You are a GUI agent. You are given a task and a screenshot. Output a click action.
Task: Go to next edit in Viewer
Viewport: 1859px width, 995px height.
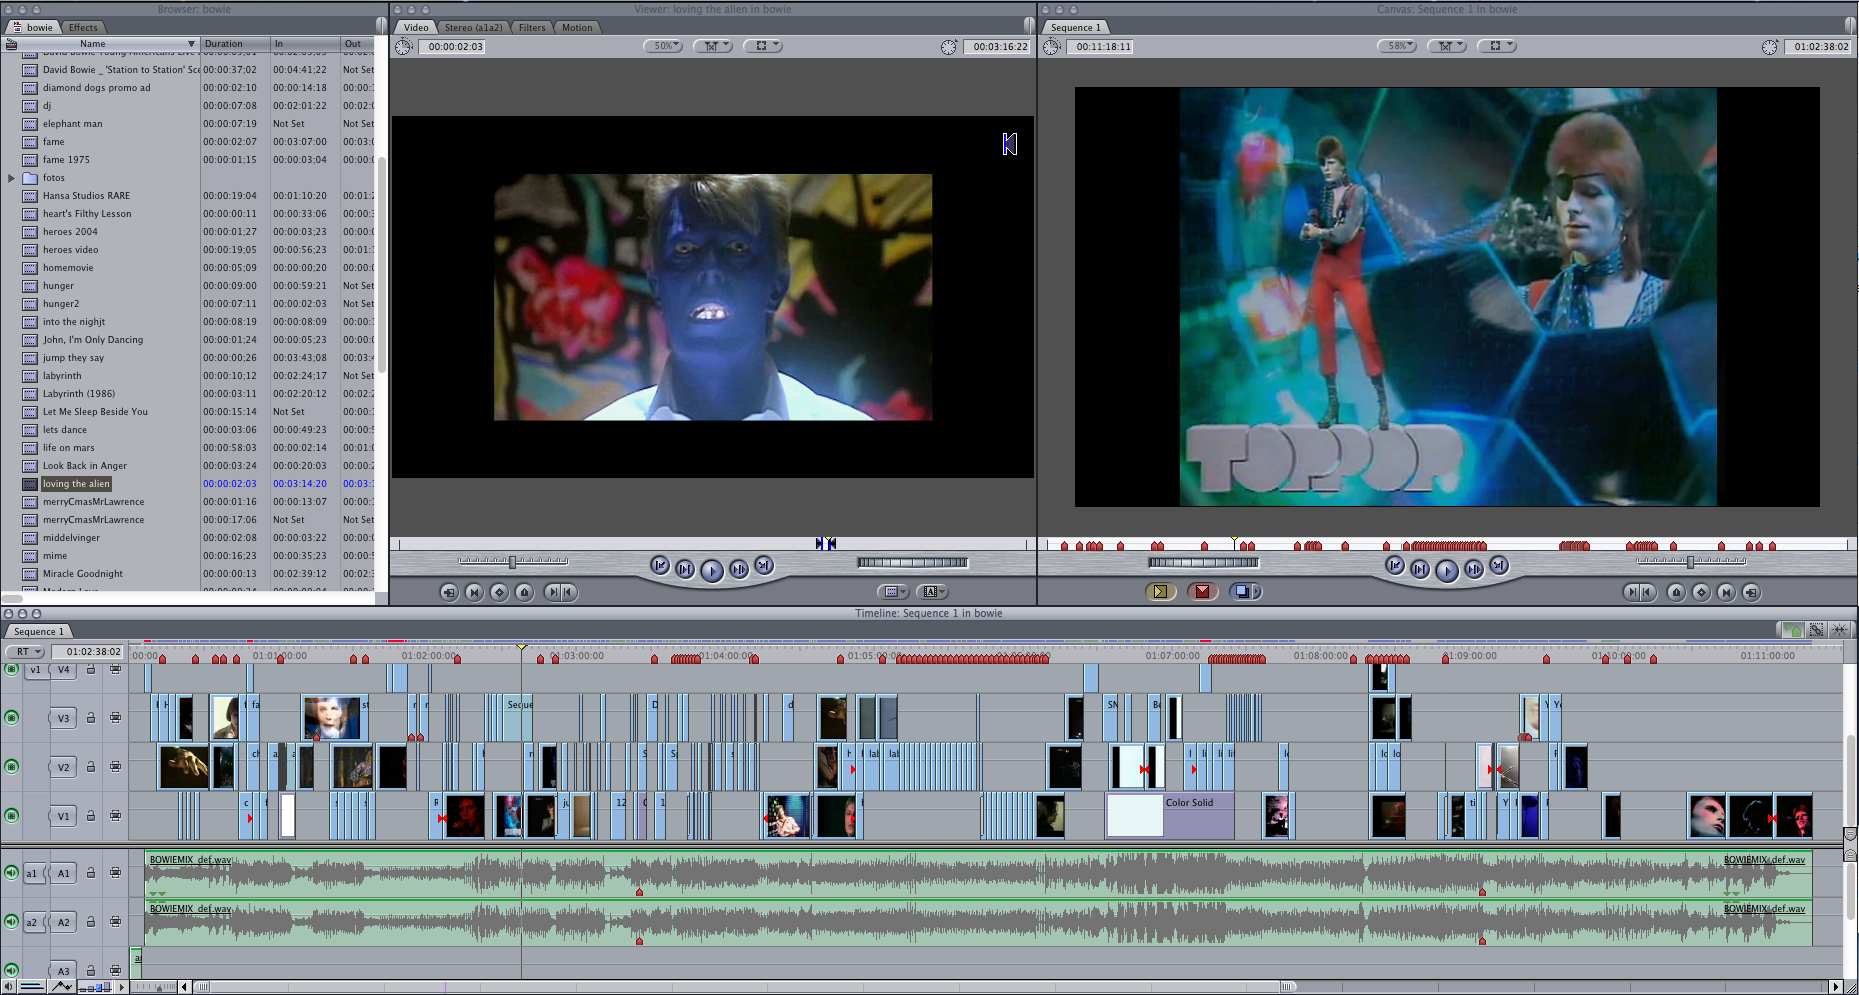click(x=763, y=565)
